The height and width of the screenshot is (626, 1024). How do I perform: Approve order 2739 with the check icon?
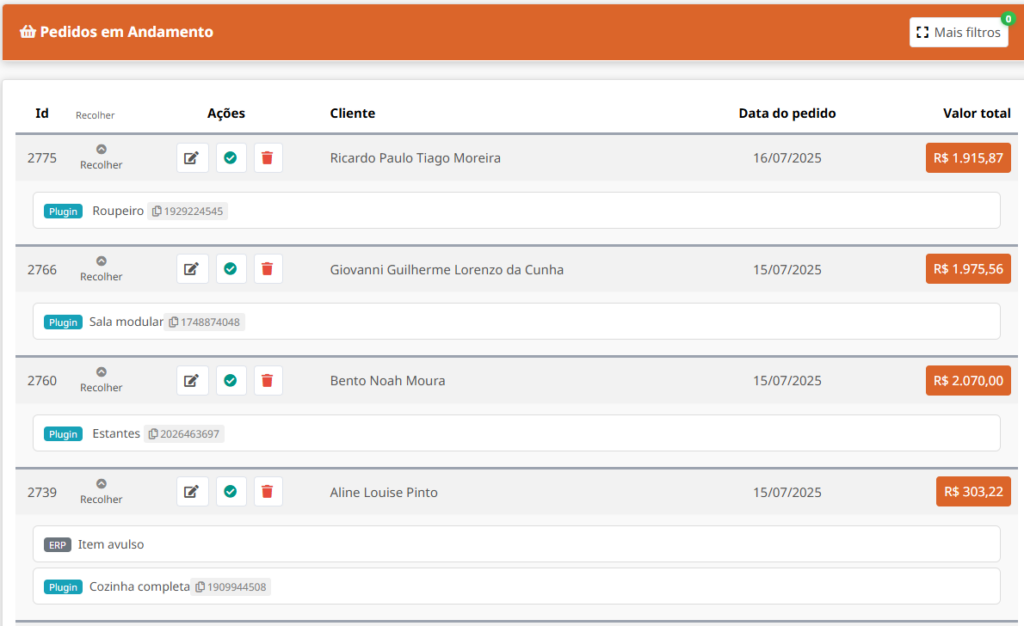230,492
